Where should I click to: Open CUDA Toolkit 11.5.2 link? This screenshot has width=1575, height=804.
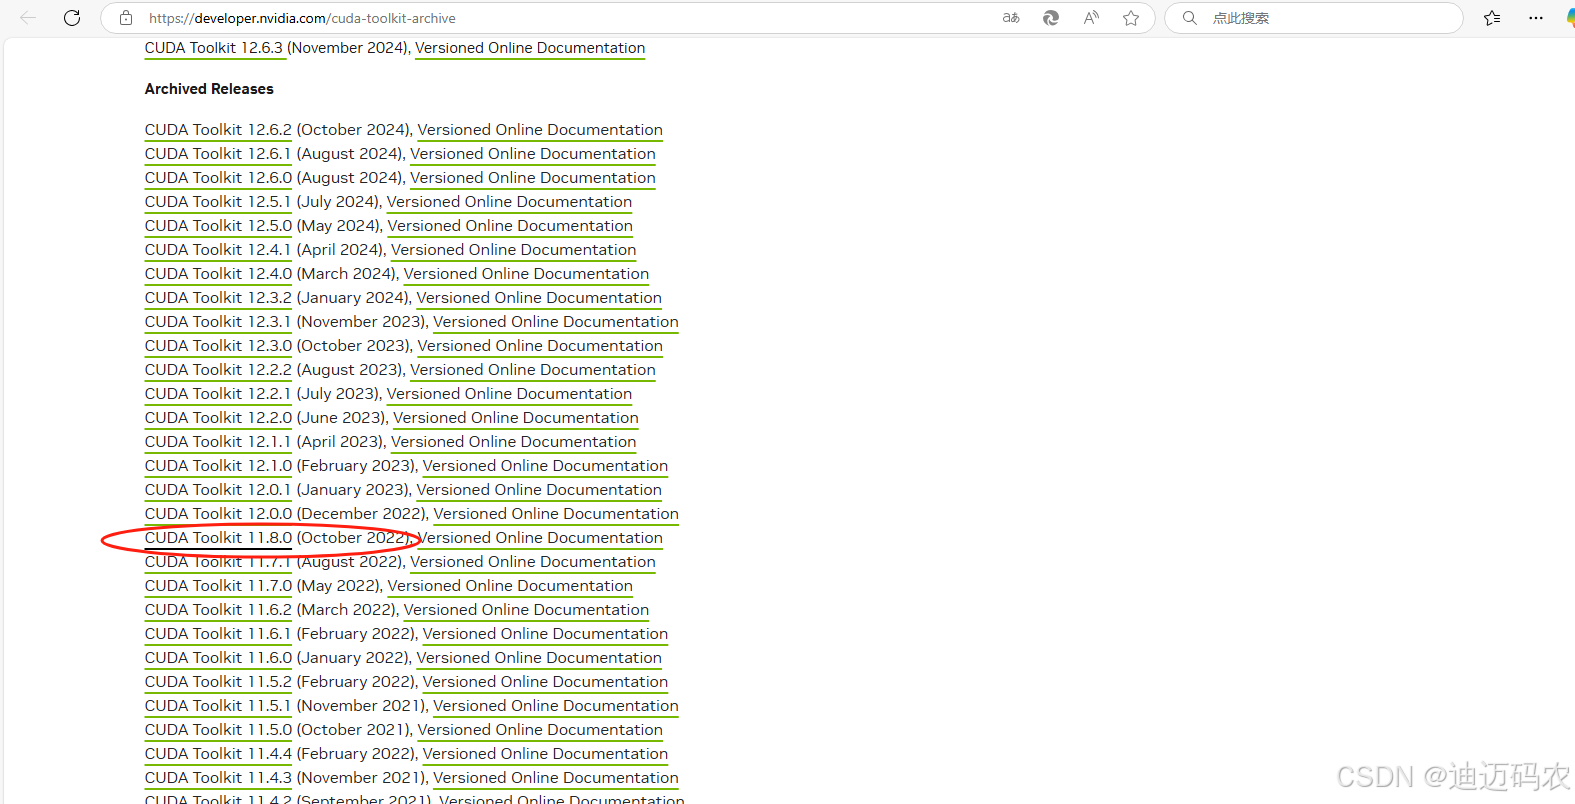coord(218,682)
